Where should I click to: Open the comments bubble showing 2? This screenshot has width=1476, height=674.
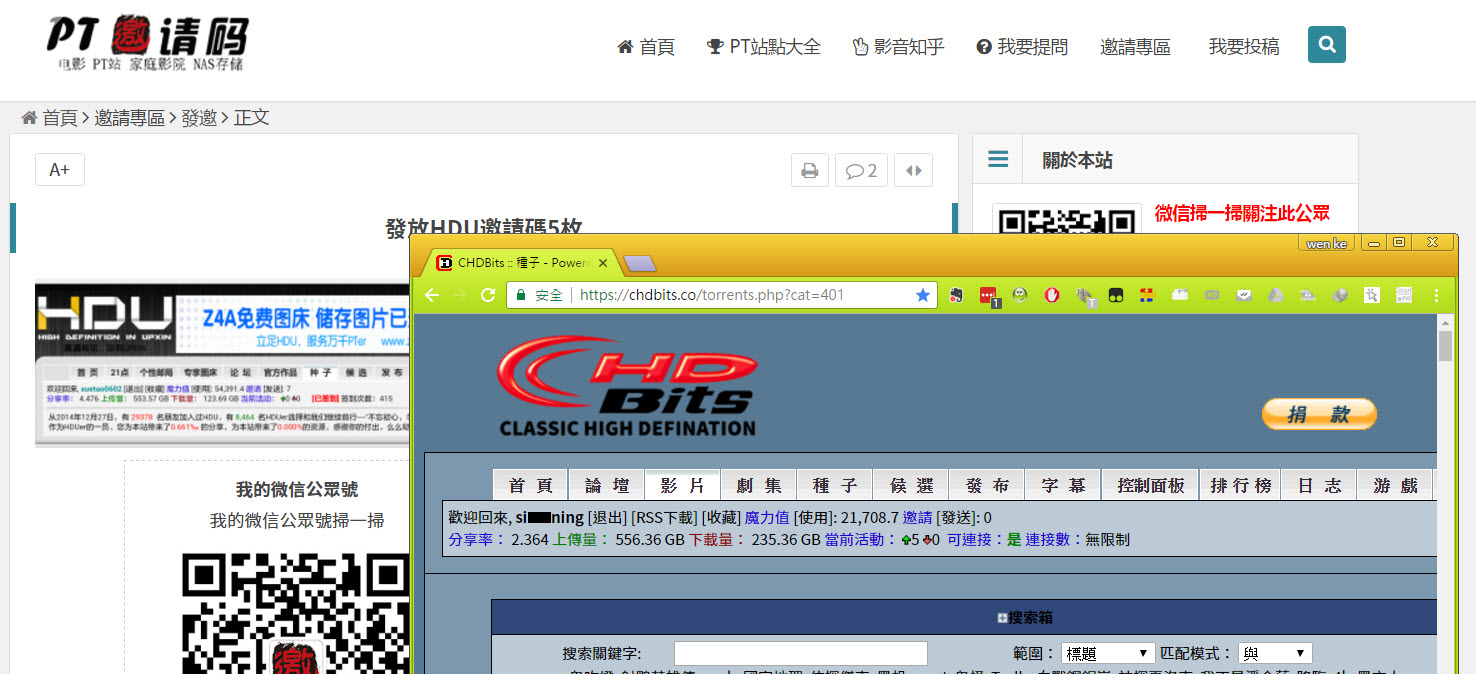861,170
